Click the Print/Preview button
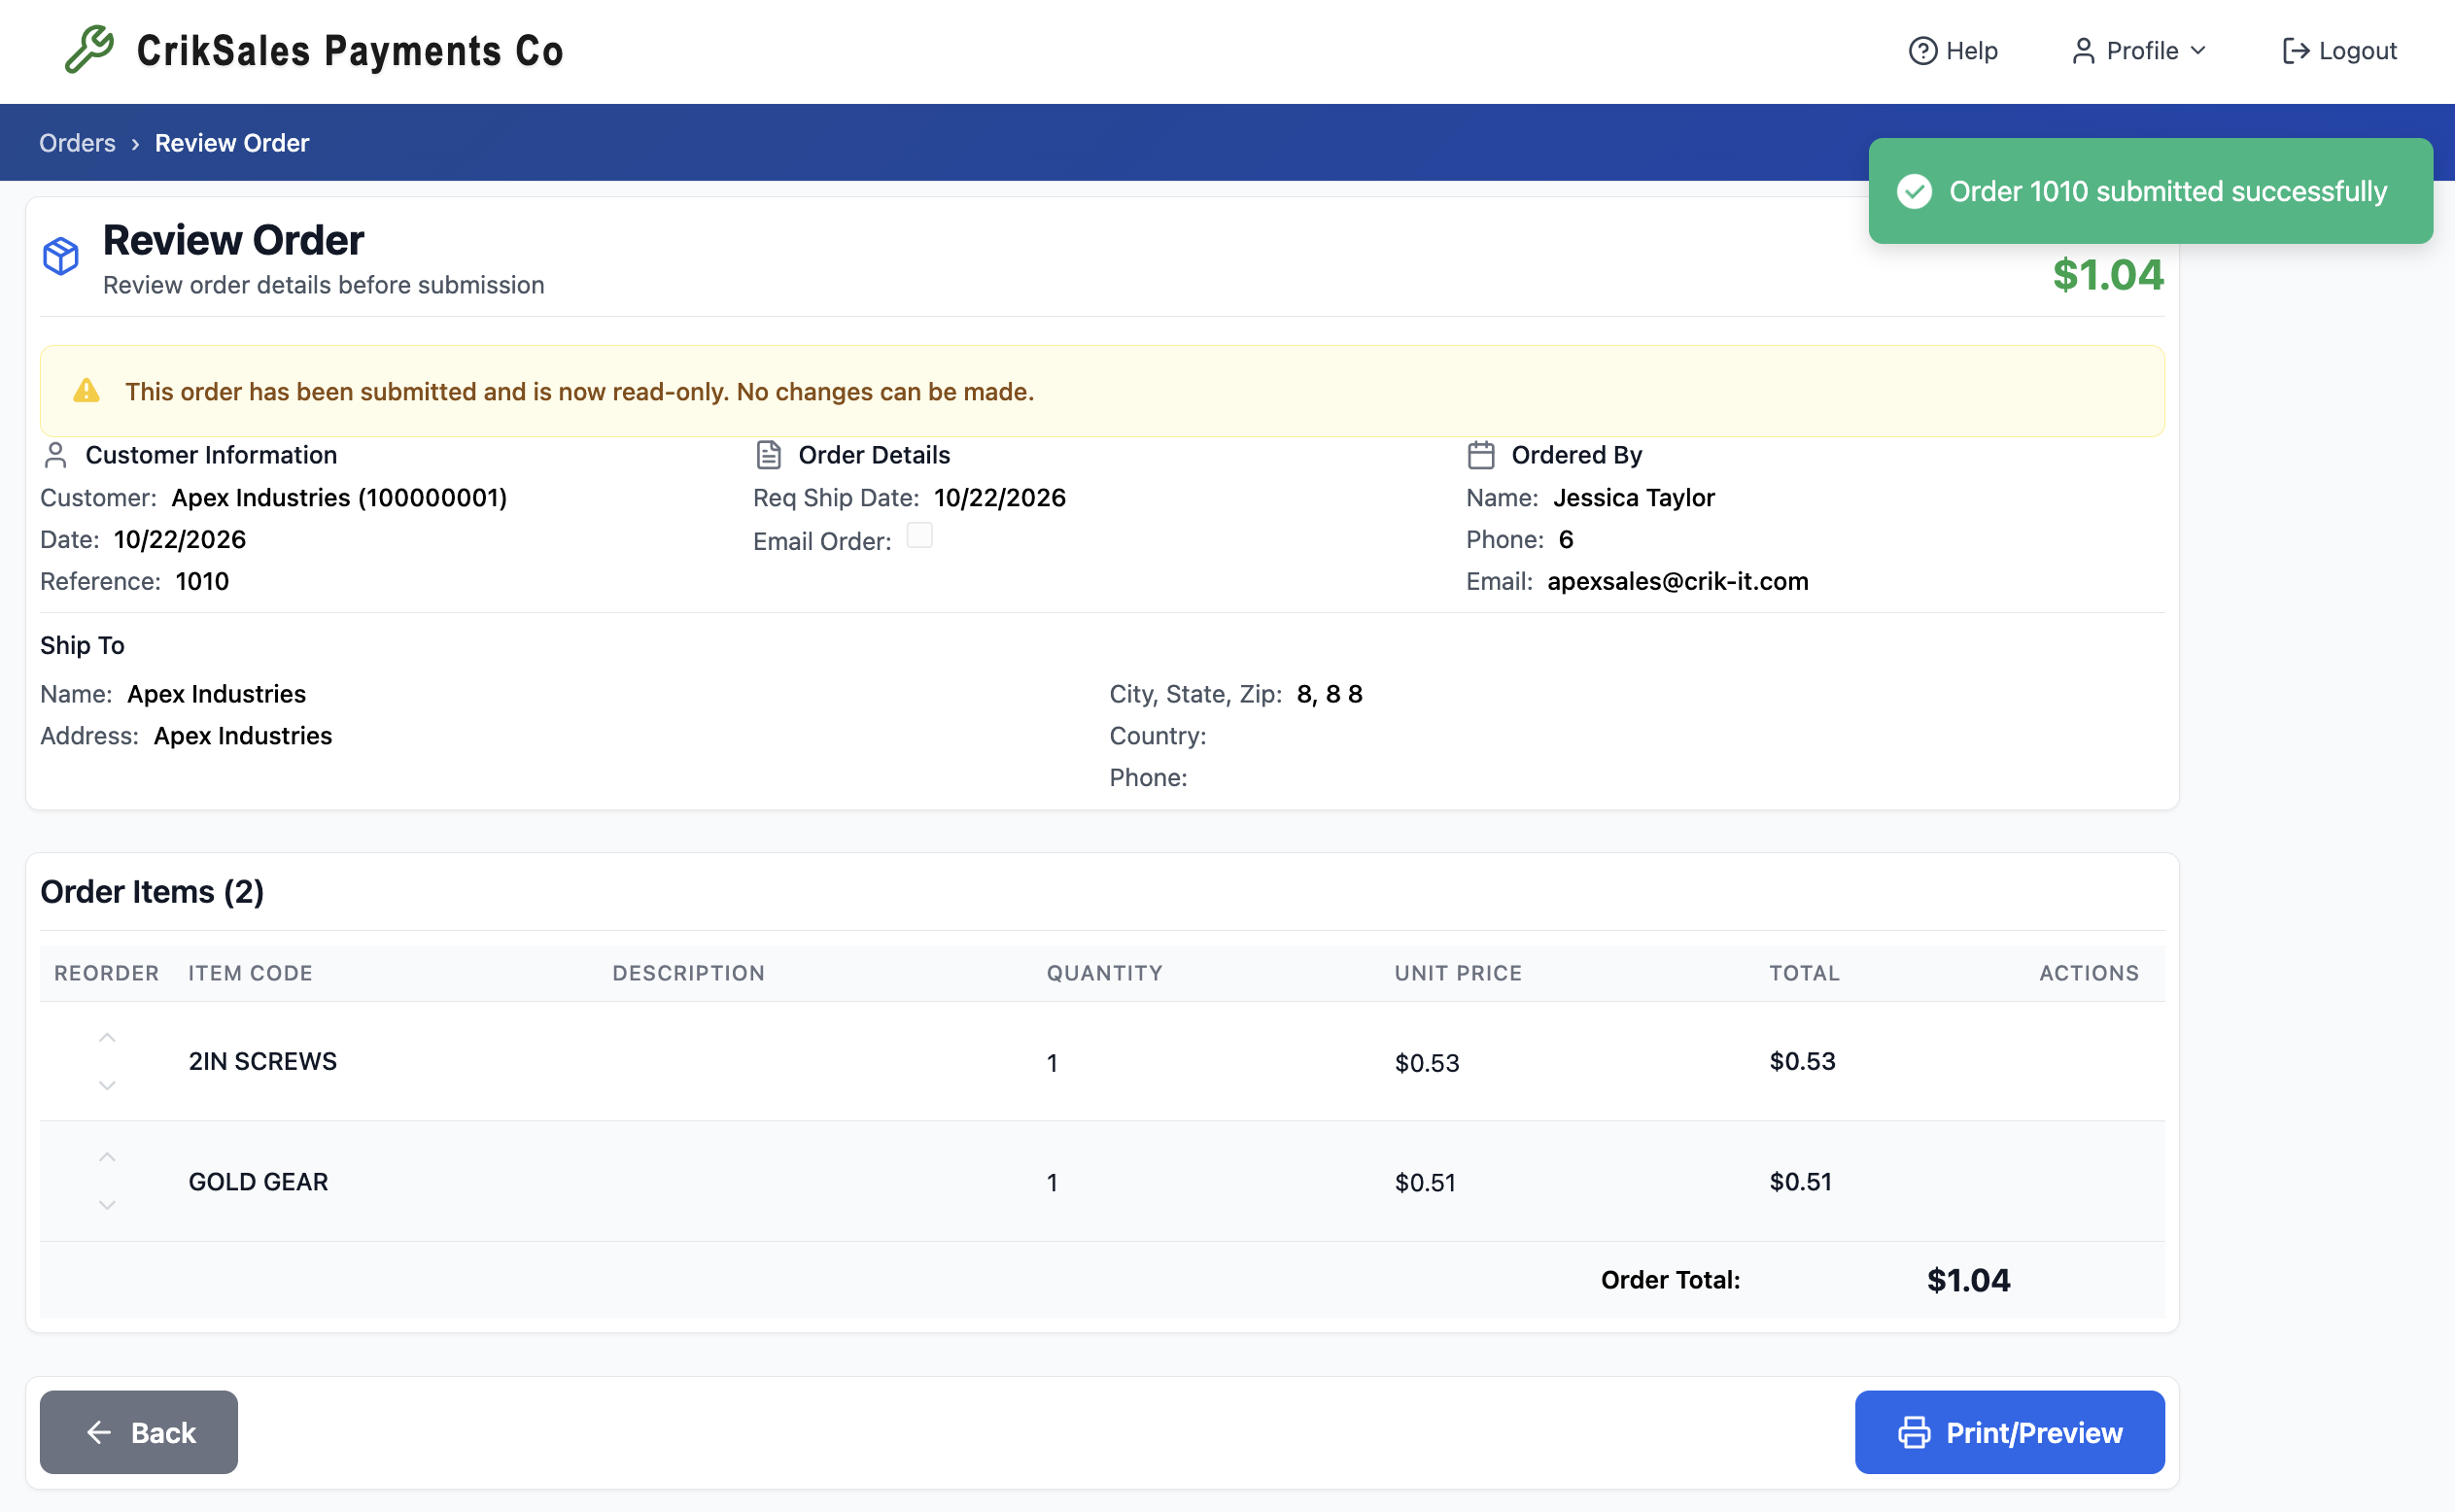The height and width of the screenshot is (1512, 2455). (2010, 1432)
